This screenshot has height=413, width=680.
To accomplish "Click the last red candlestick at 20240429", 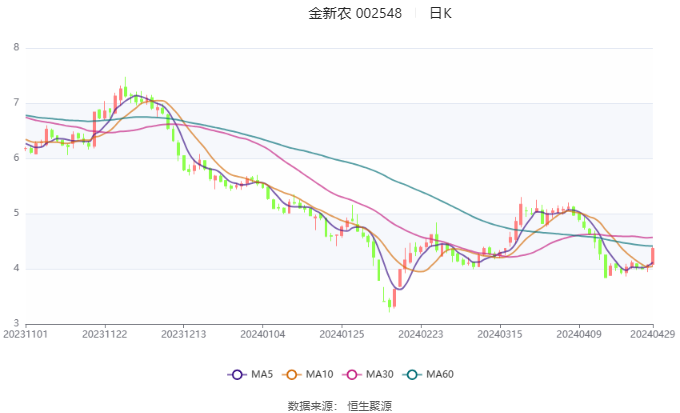I will pos(652,256).
